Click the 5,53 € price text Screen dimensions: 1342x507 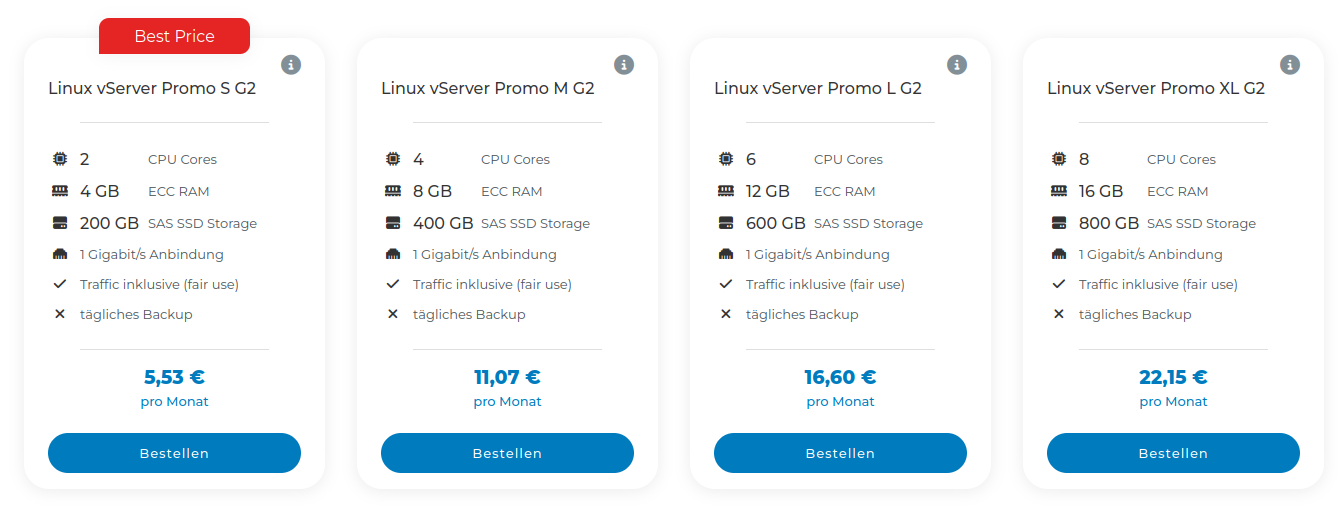[x=174, y=377]
